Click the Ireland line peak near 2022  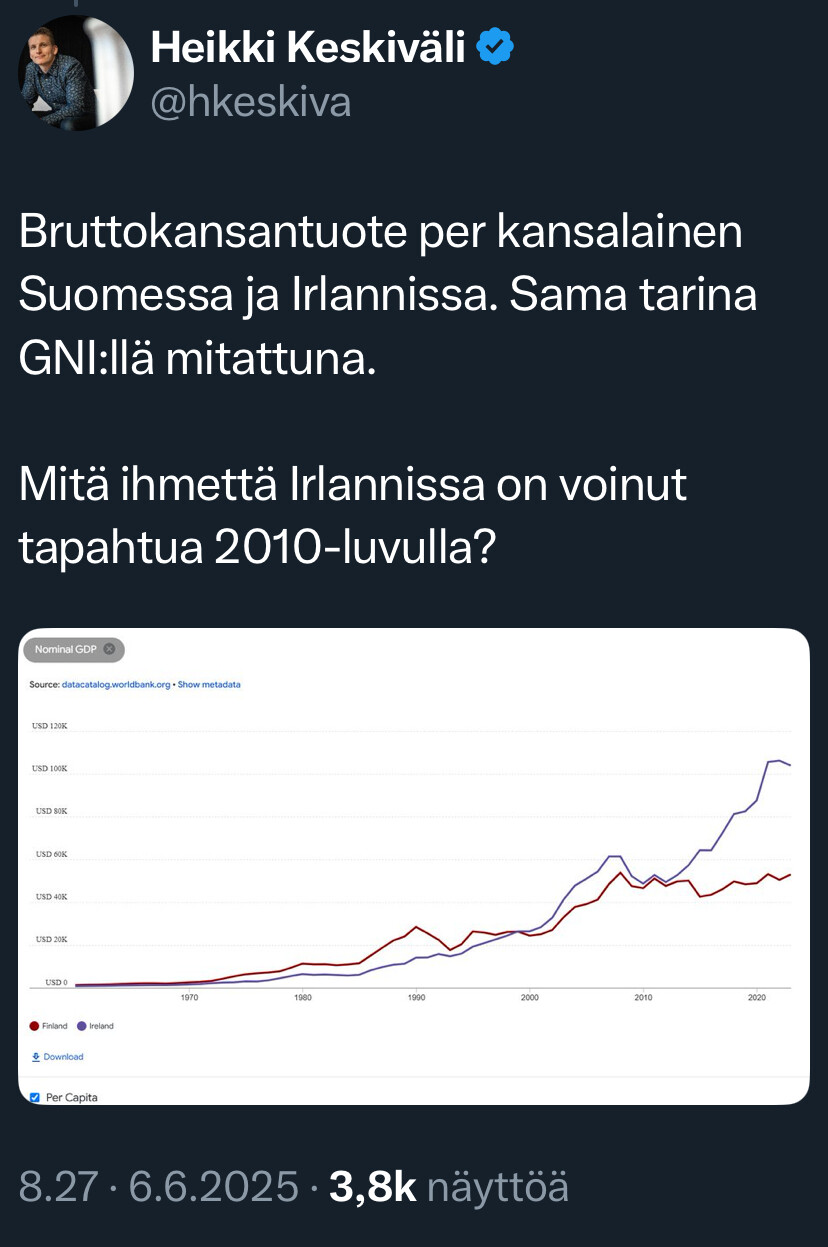(778, 761)
